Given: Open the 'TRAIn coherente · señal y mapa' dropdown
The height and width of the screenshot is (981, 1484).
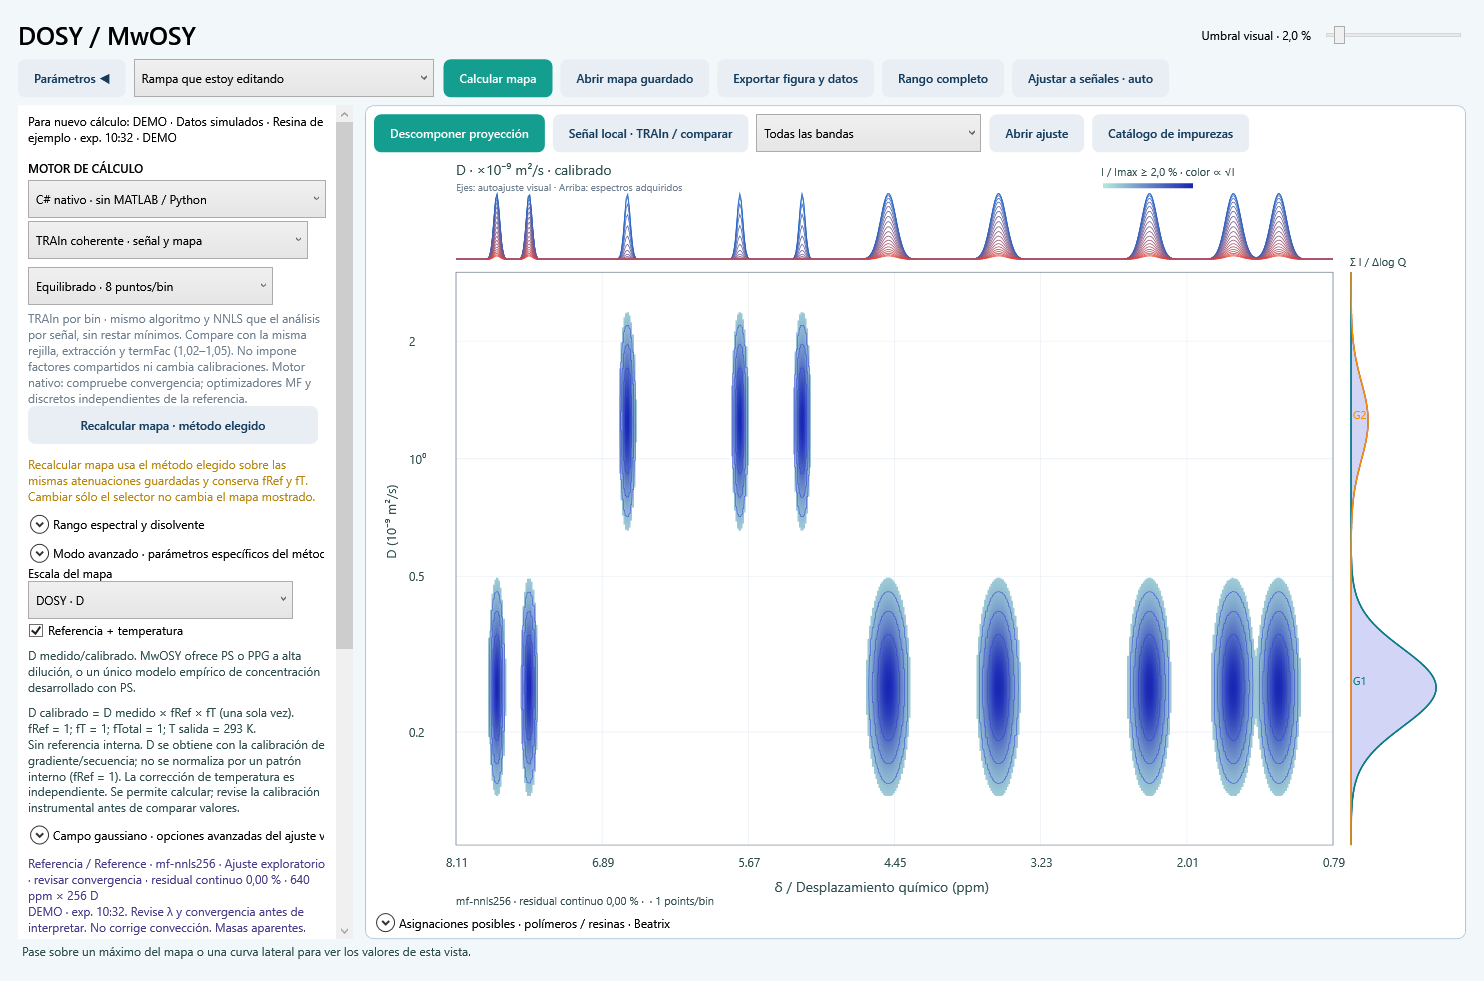Looking at the screenshot, I should (x=168, y=241).
